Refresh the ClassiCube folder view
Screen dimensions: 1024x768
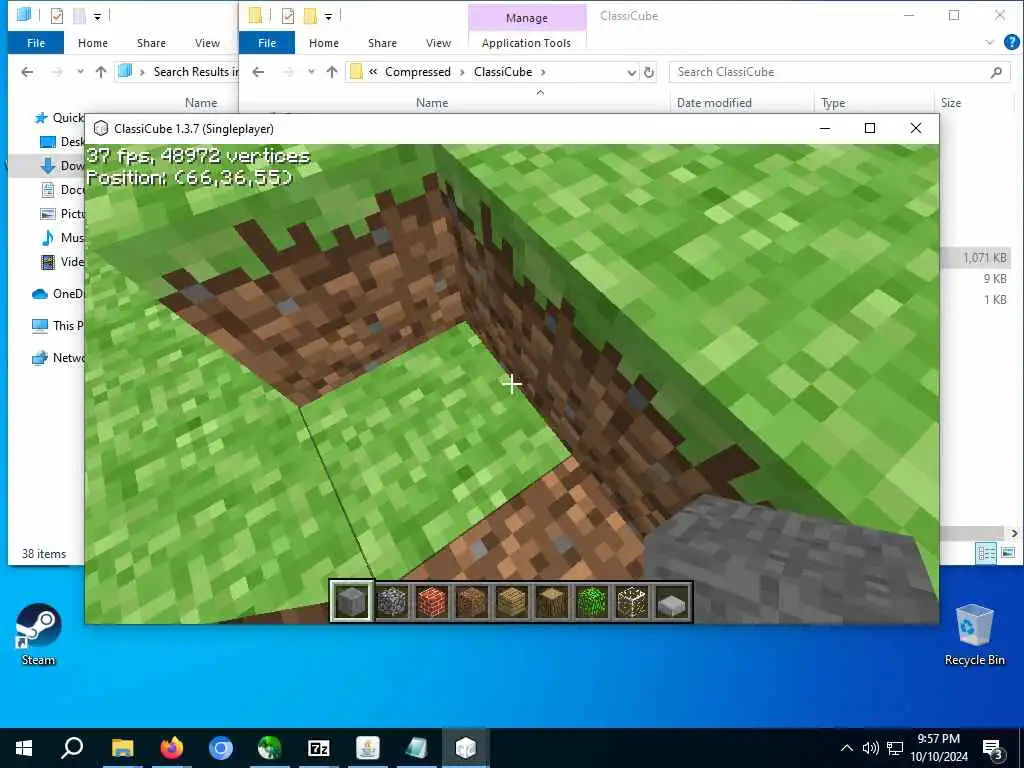click(x=649, y=72)
